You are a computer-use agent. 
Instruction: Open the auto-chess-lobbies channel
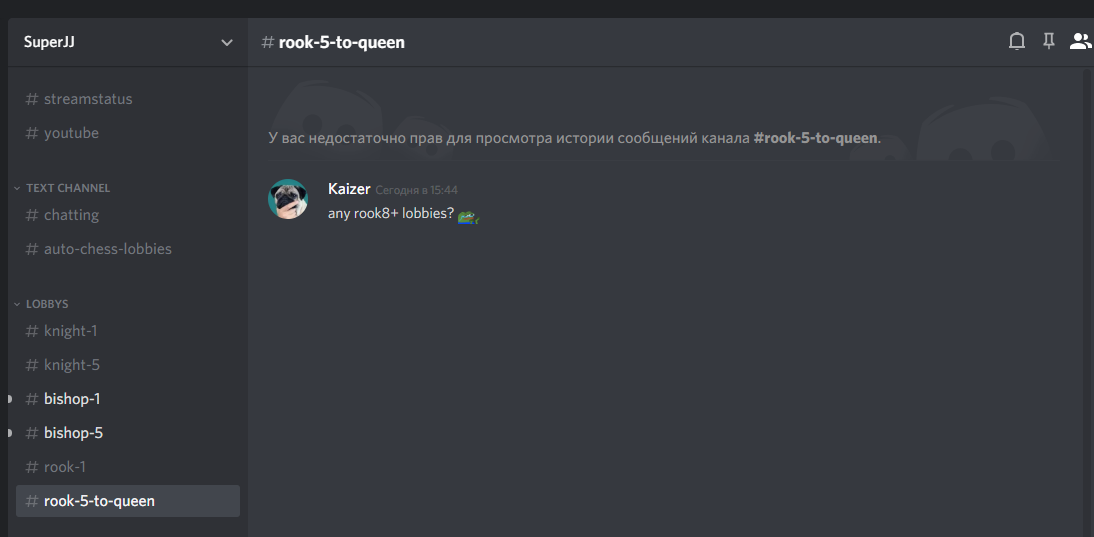click(x=128, y=249)
